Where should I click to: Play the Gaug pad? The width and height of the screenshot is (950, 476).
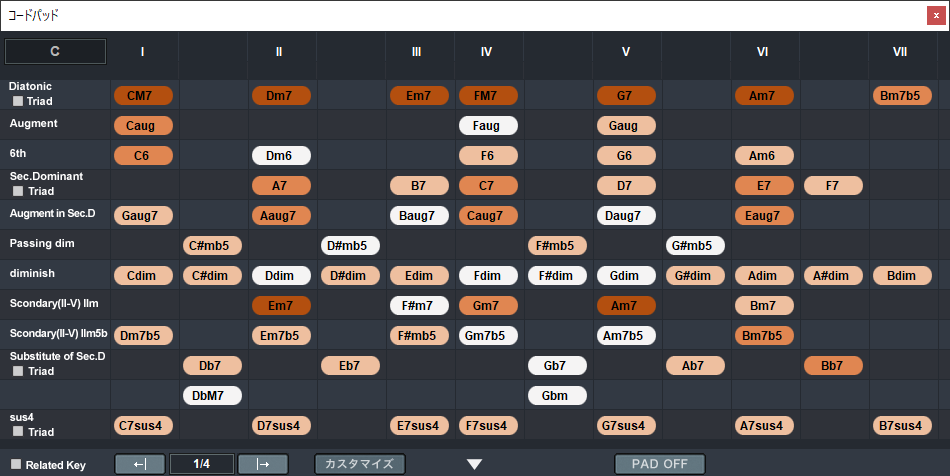pos(626,126)
